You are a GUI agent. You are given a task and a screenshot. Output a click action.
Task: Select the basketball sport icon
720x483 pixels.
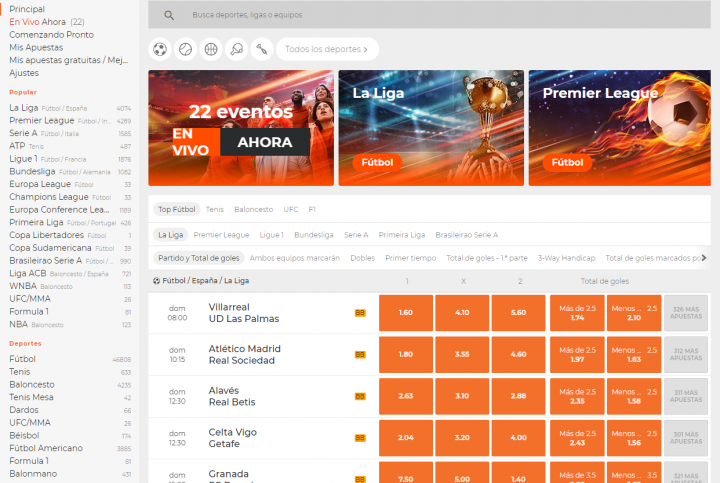(211, 49)
